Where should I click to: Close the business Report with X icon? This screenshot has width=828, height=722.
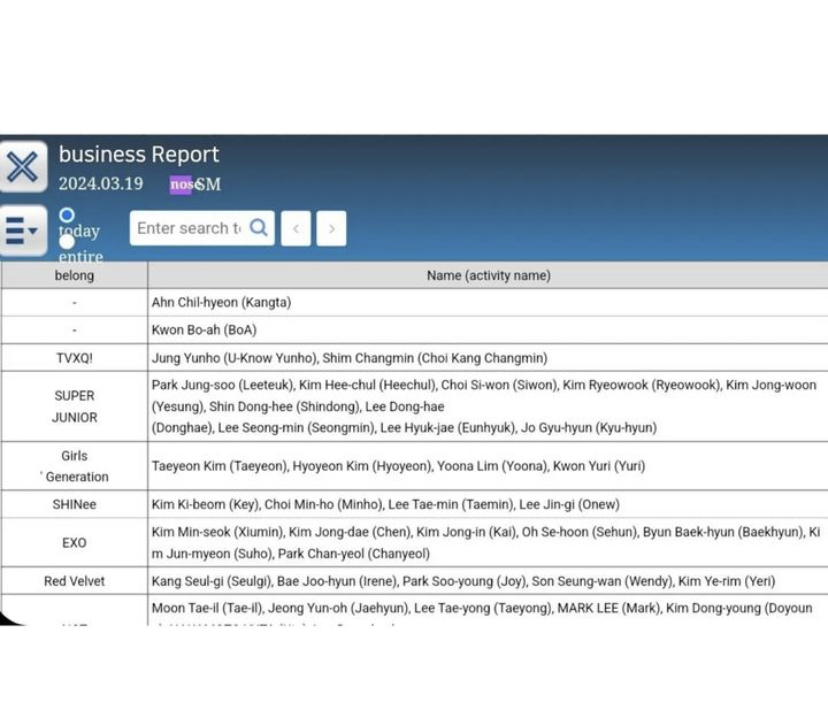click(22, 167)
